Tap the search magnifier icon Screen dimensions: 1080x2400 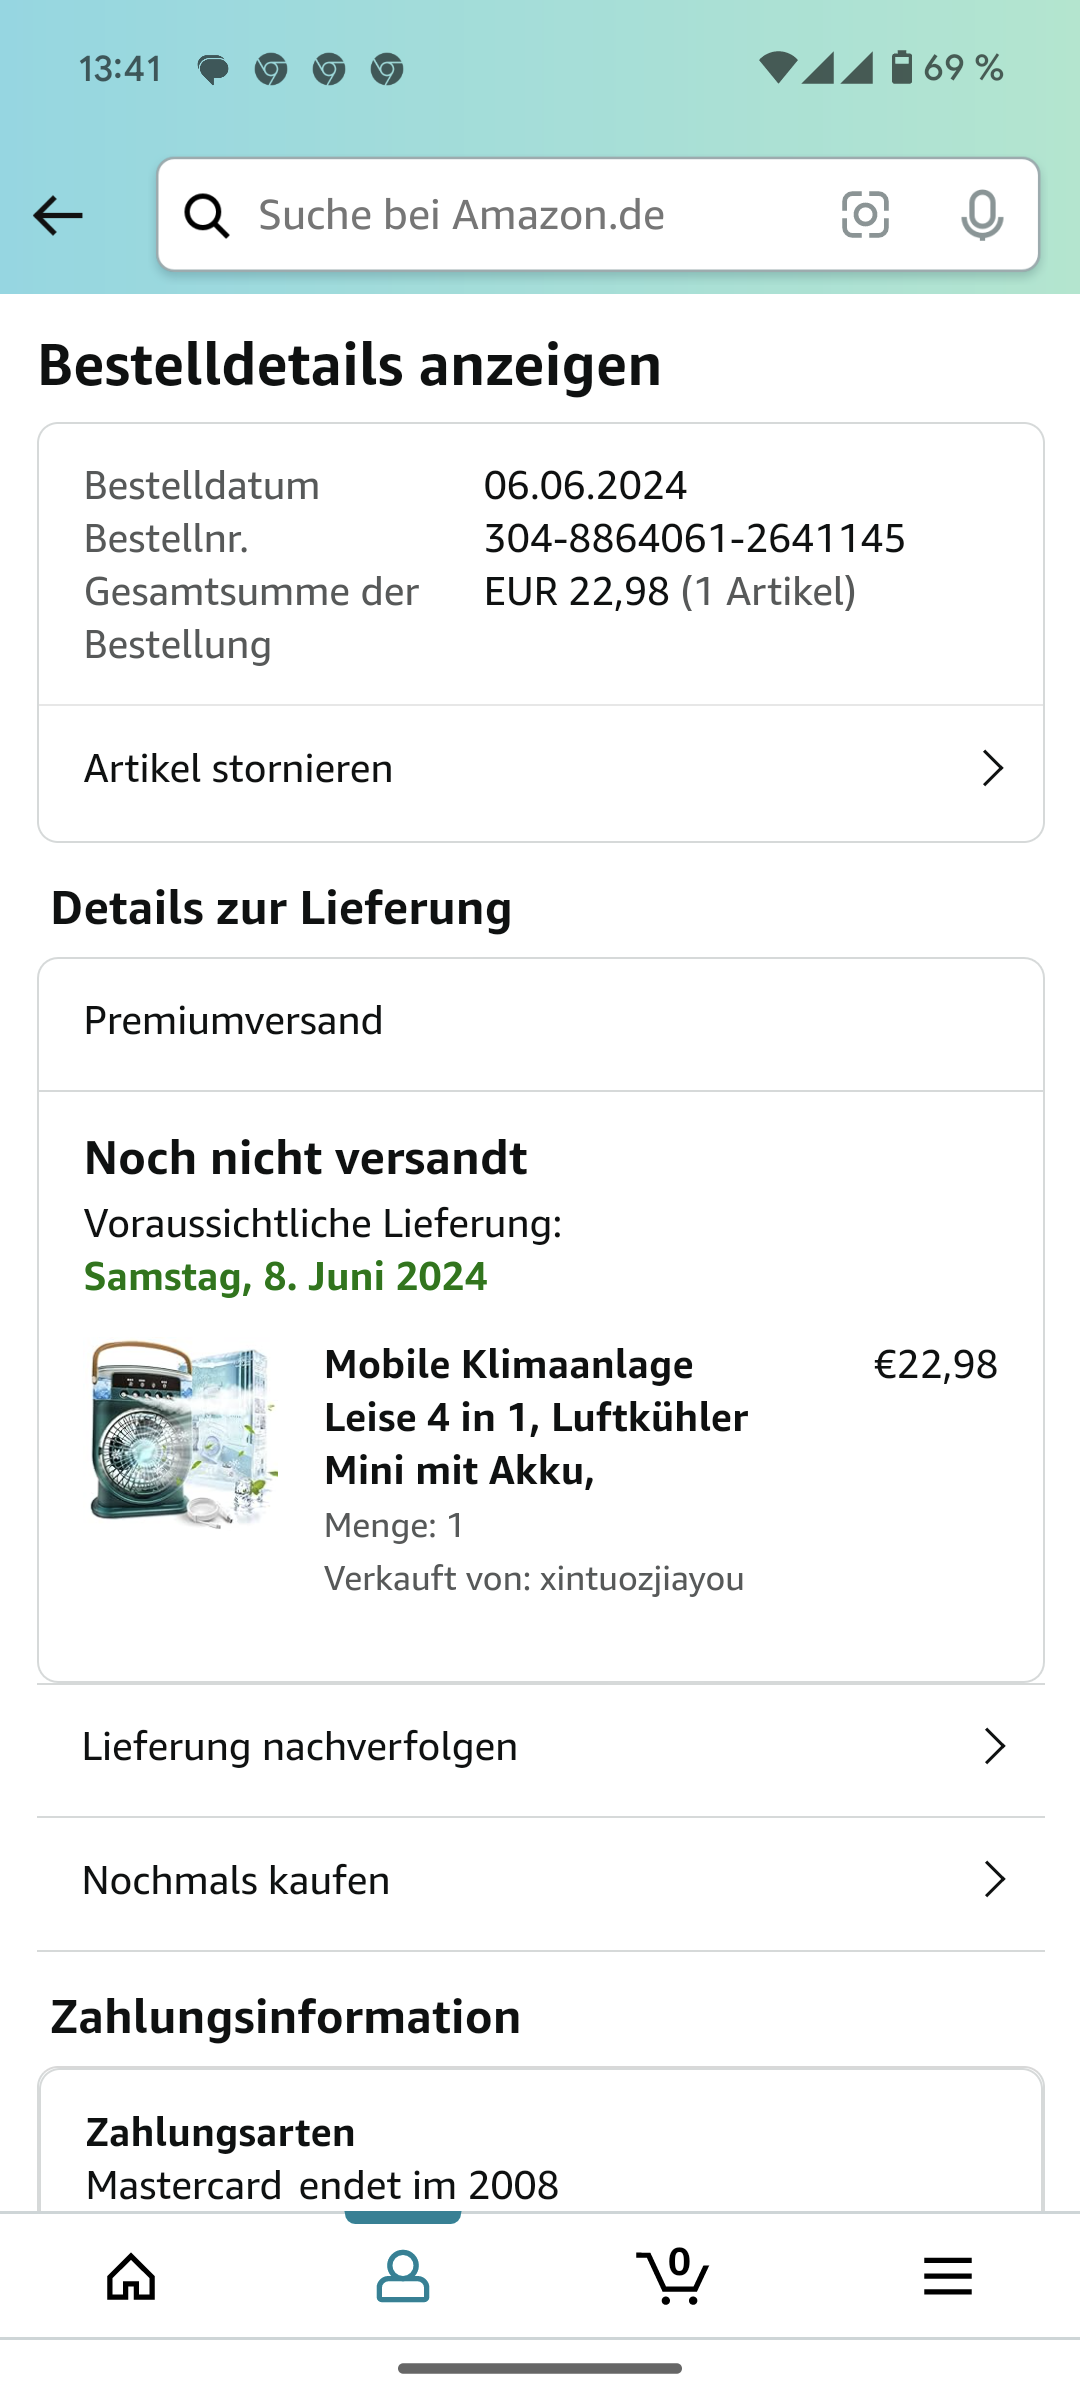[x=207, y=215]
